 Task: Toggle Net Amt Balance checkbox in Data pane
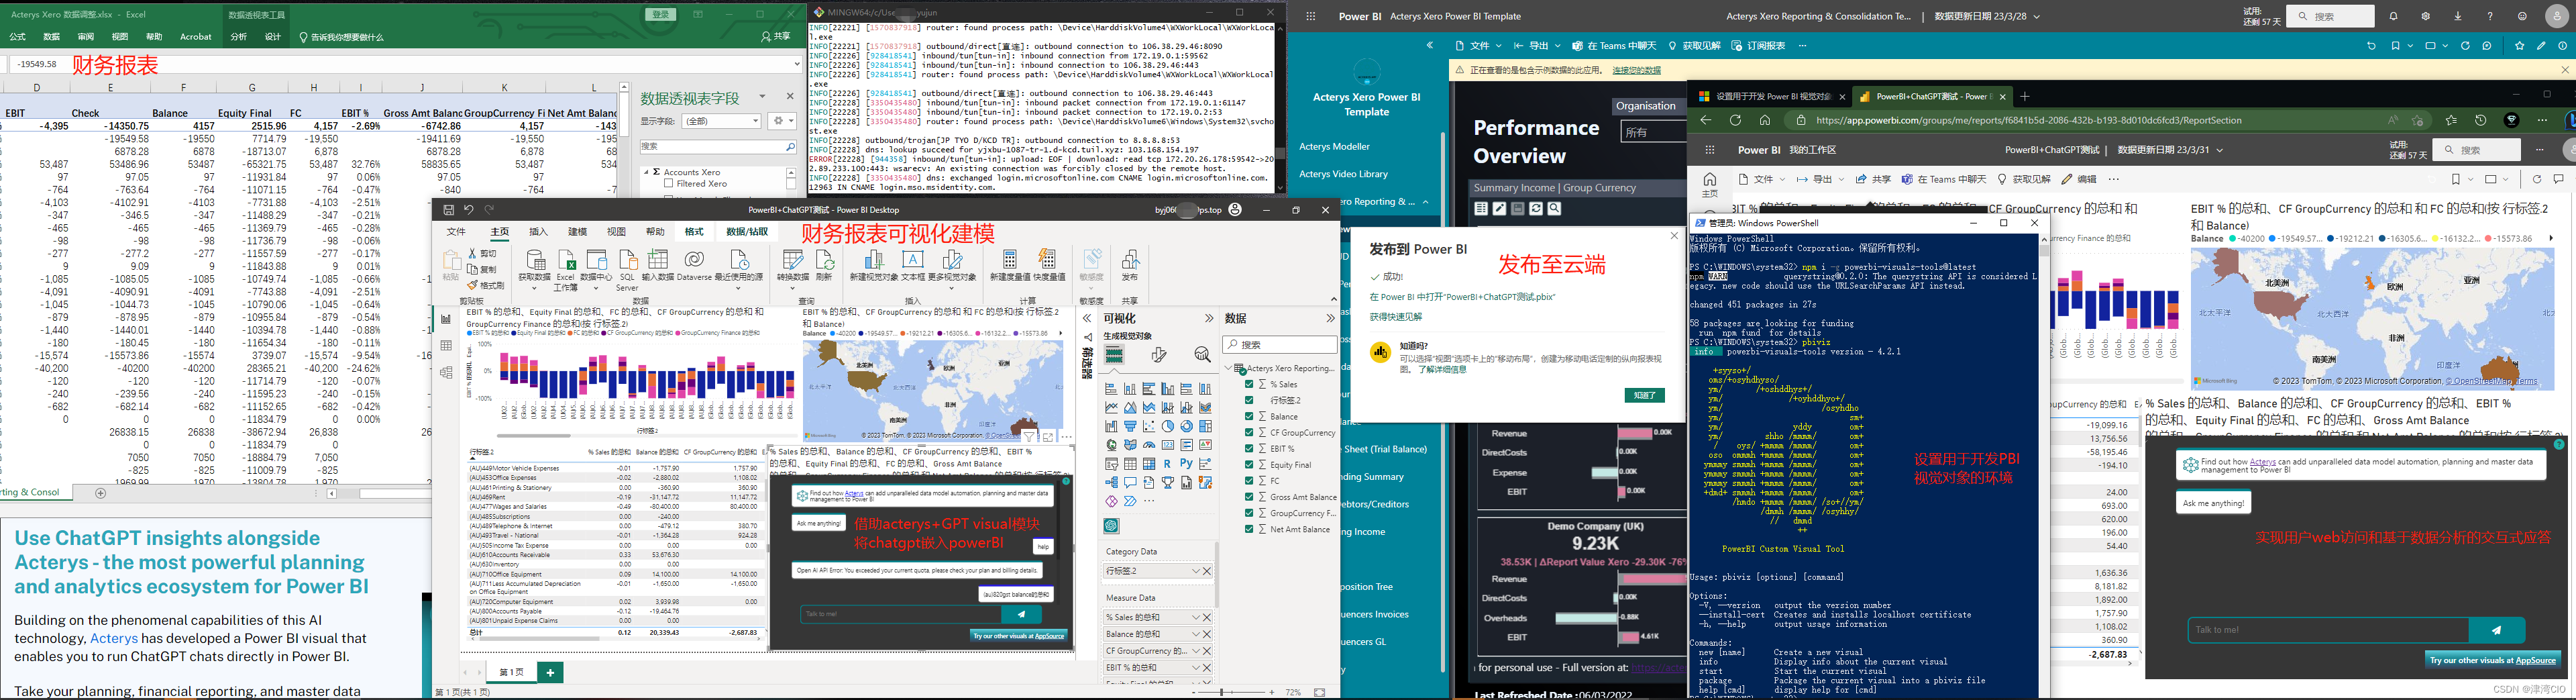click(1249, 529)
